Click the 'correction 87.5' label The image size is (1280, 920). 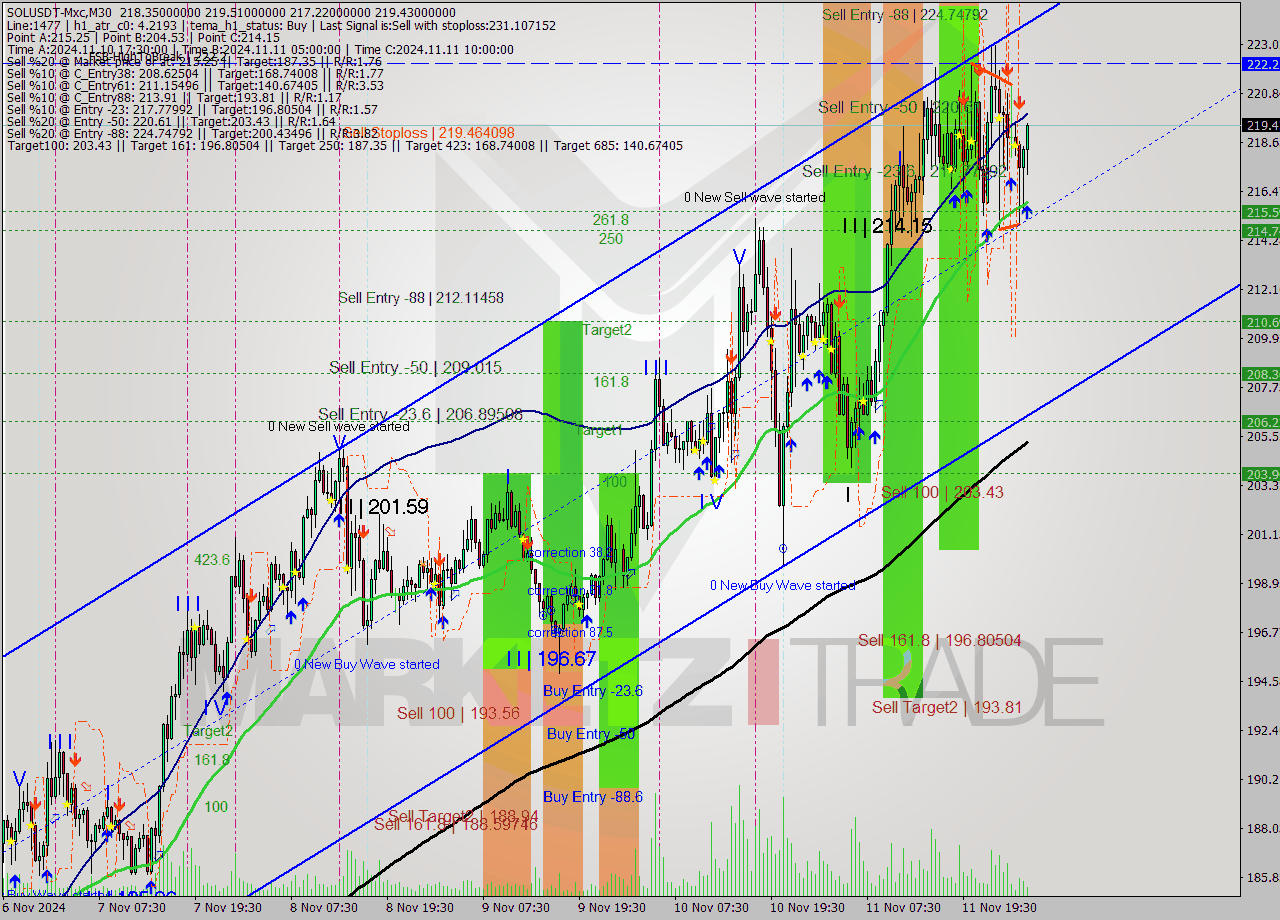571,632
